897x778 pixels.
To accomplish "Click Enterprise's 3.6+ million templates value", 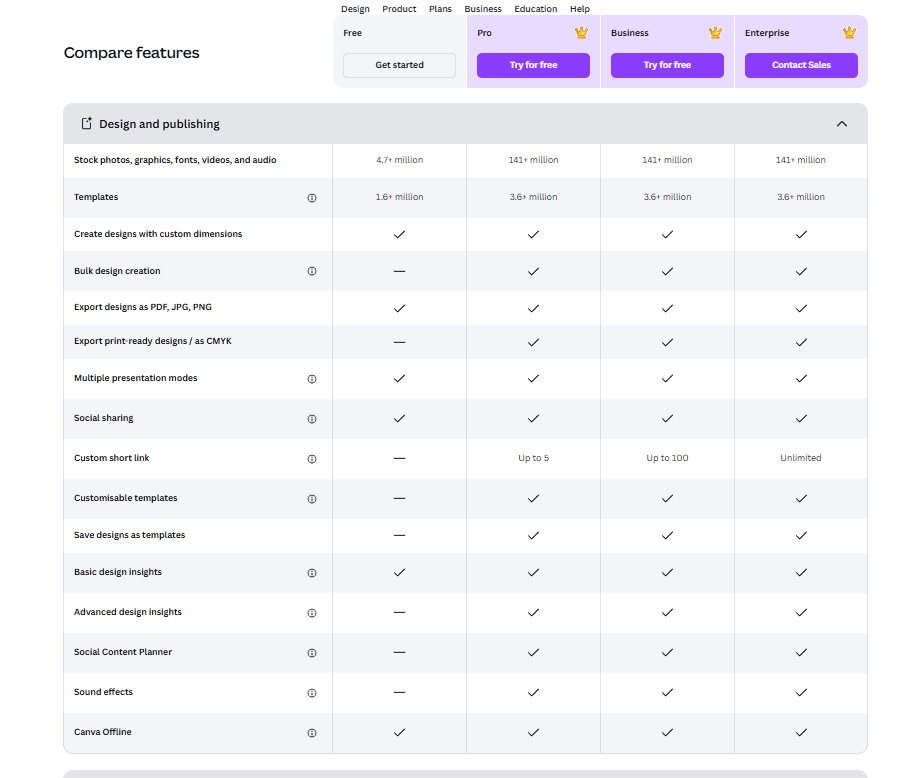I will tap(801, 197).
